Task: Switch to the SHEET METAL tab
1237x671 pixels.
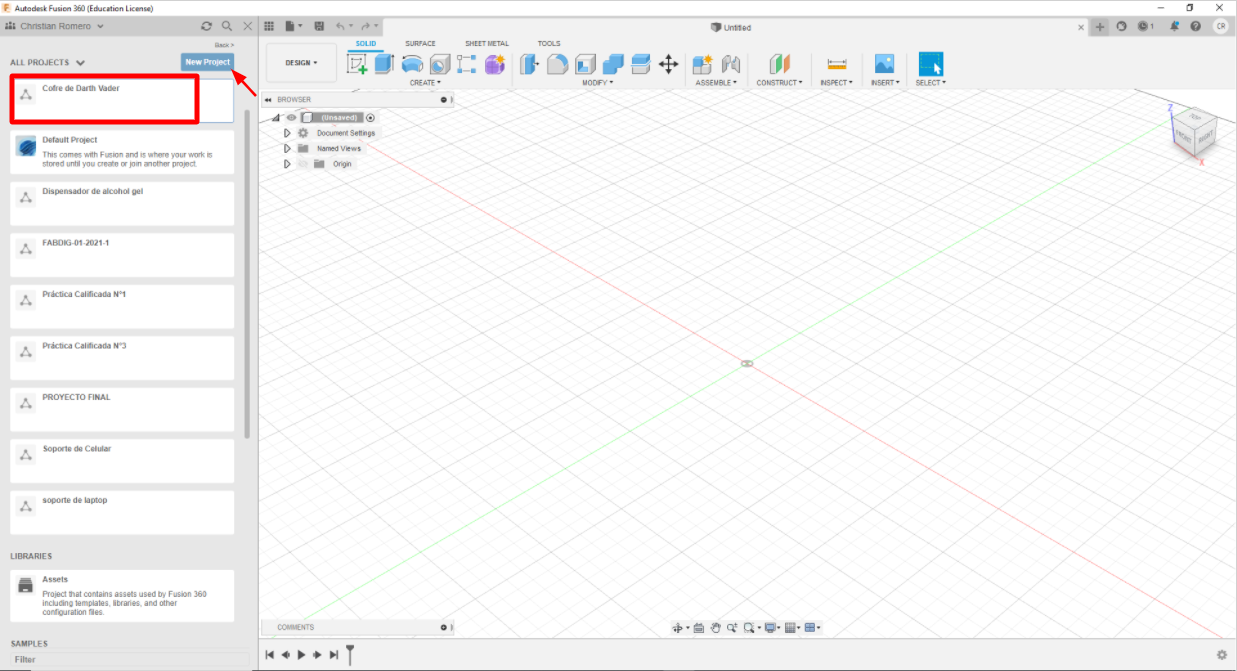Action: [x=487, y=43]
